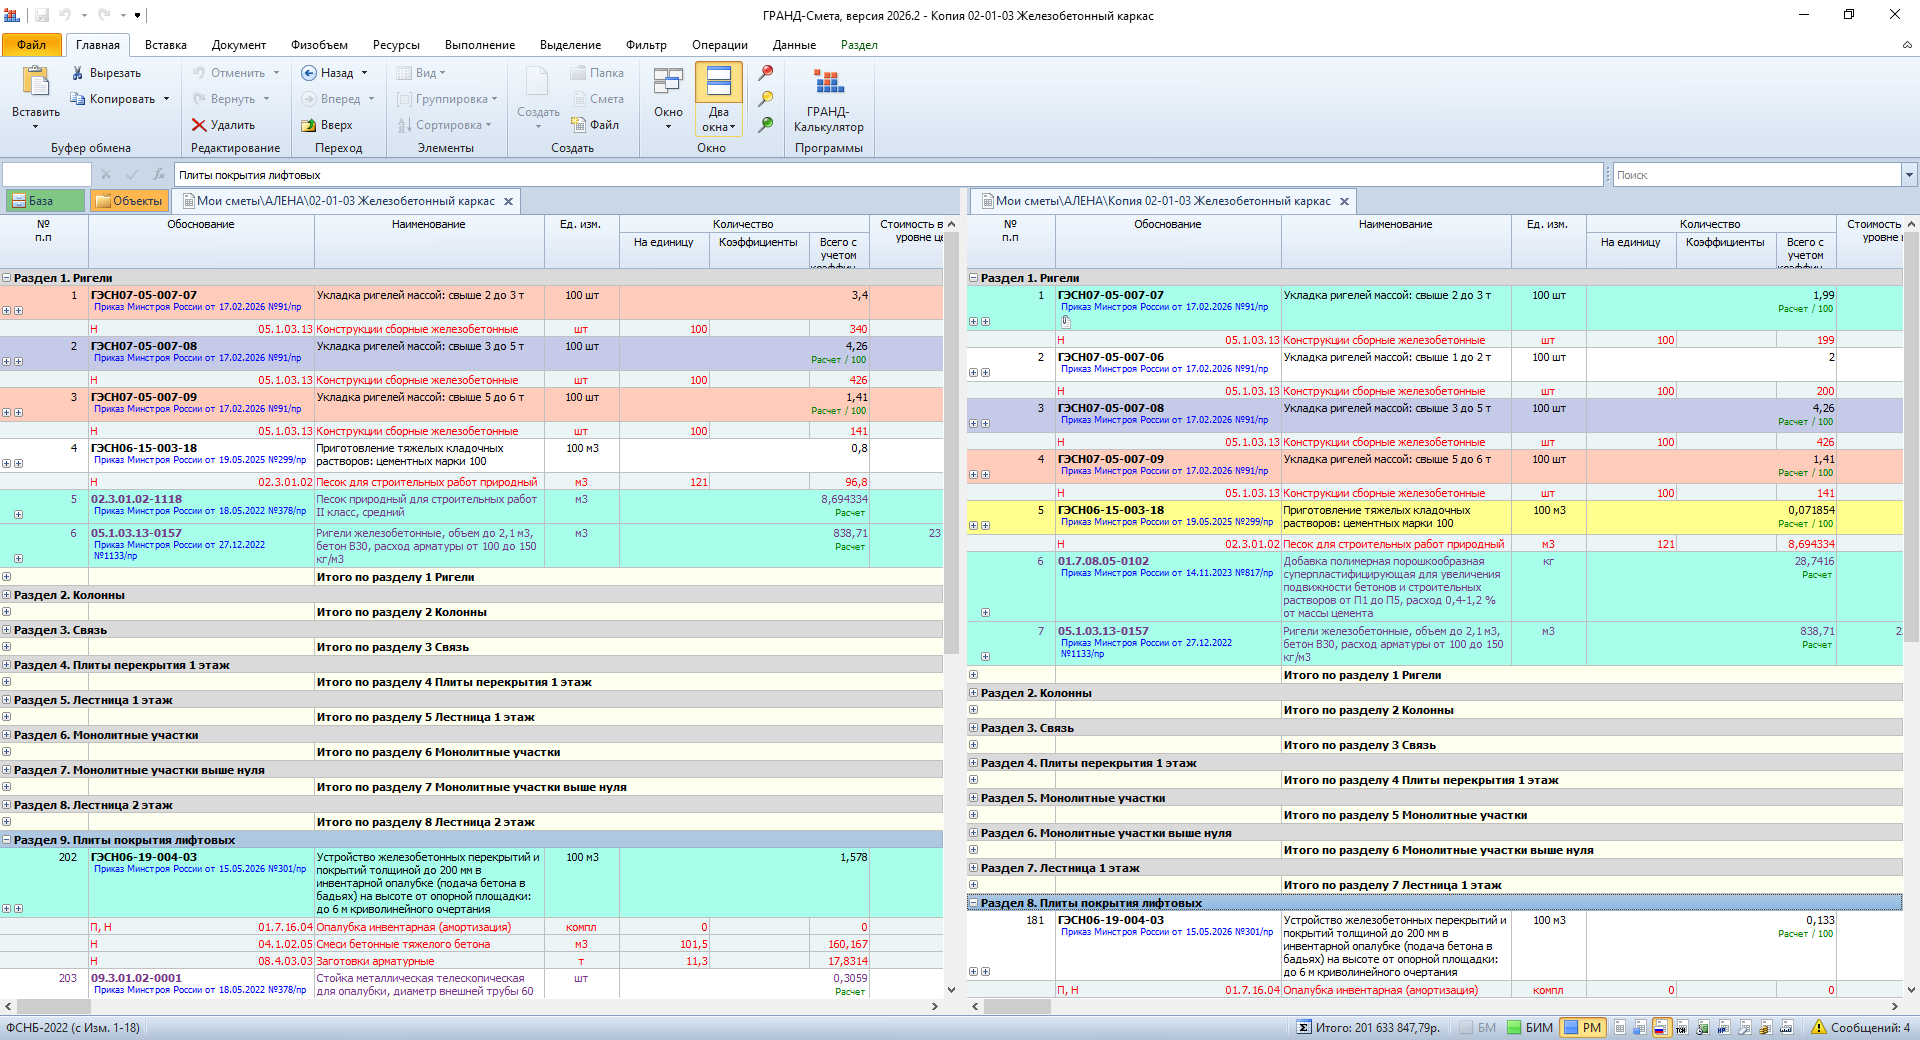The width and height of the screenshot is (1920, 1040).
Task: Click the formula bar text Плиты покрытия лифтовых
Action: coord(250,175)
